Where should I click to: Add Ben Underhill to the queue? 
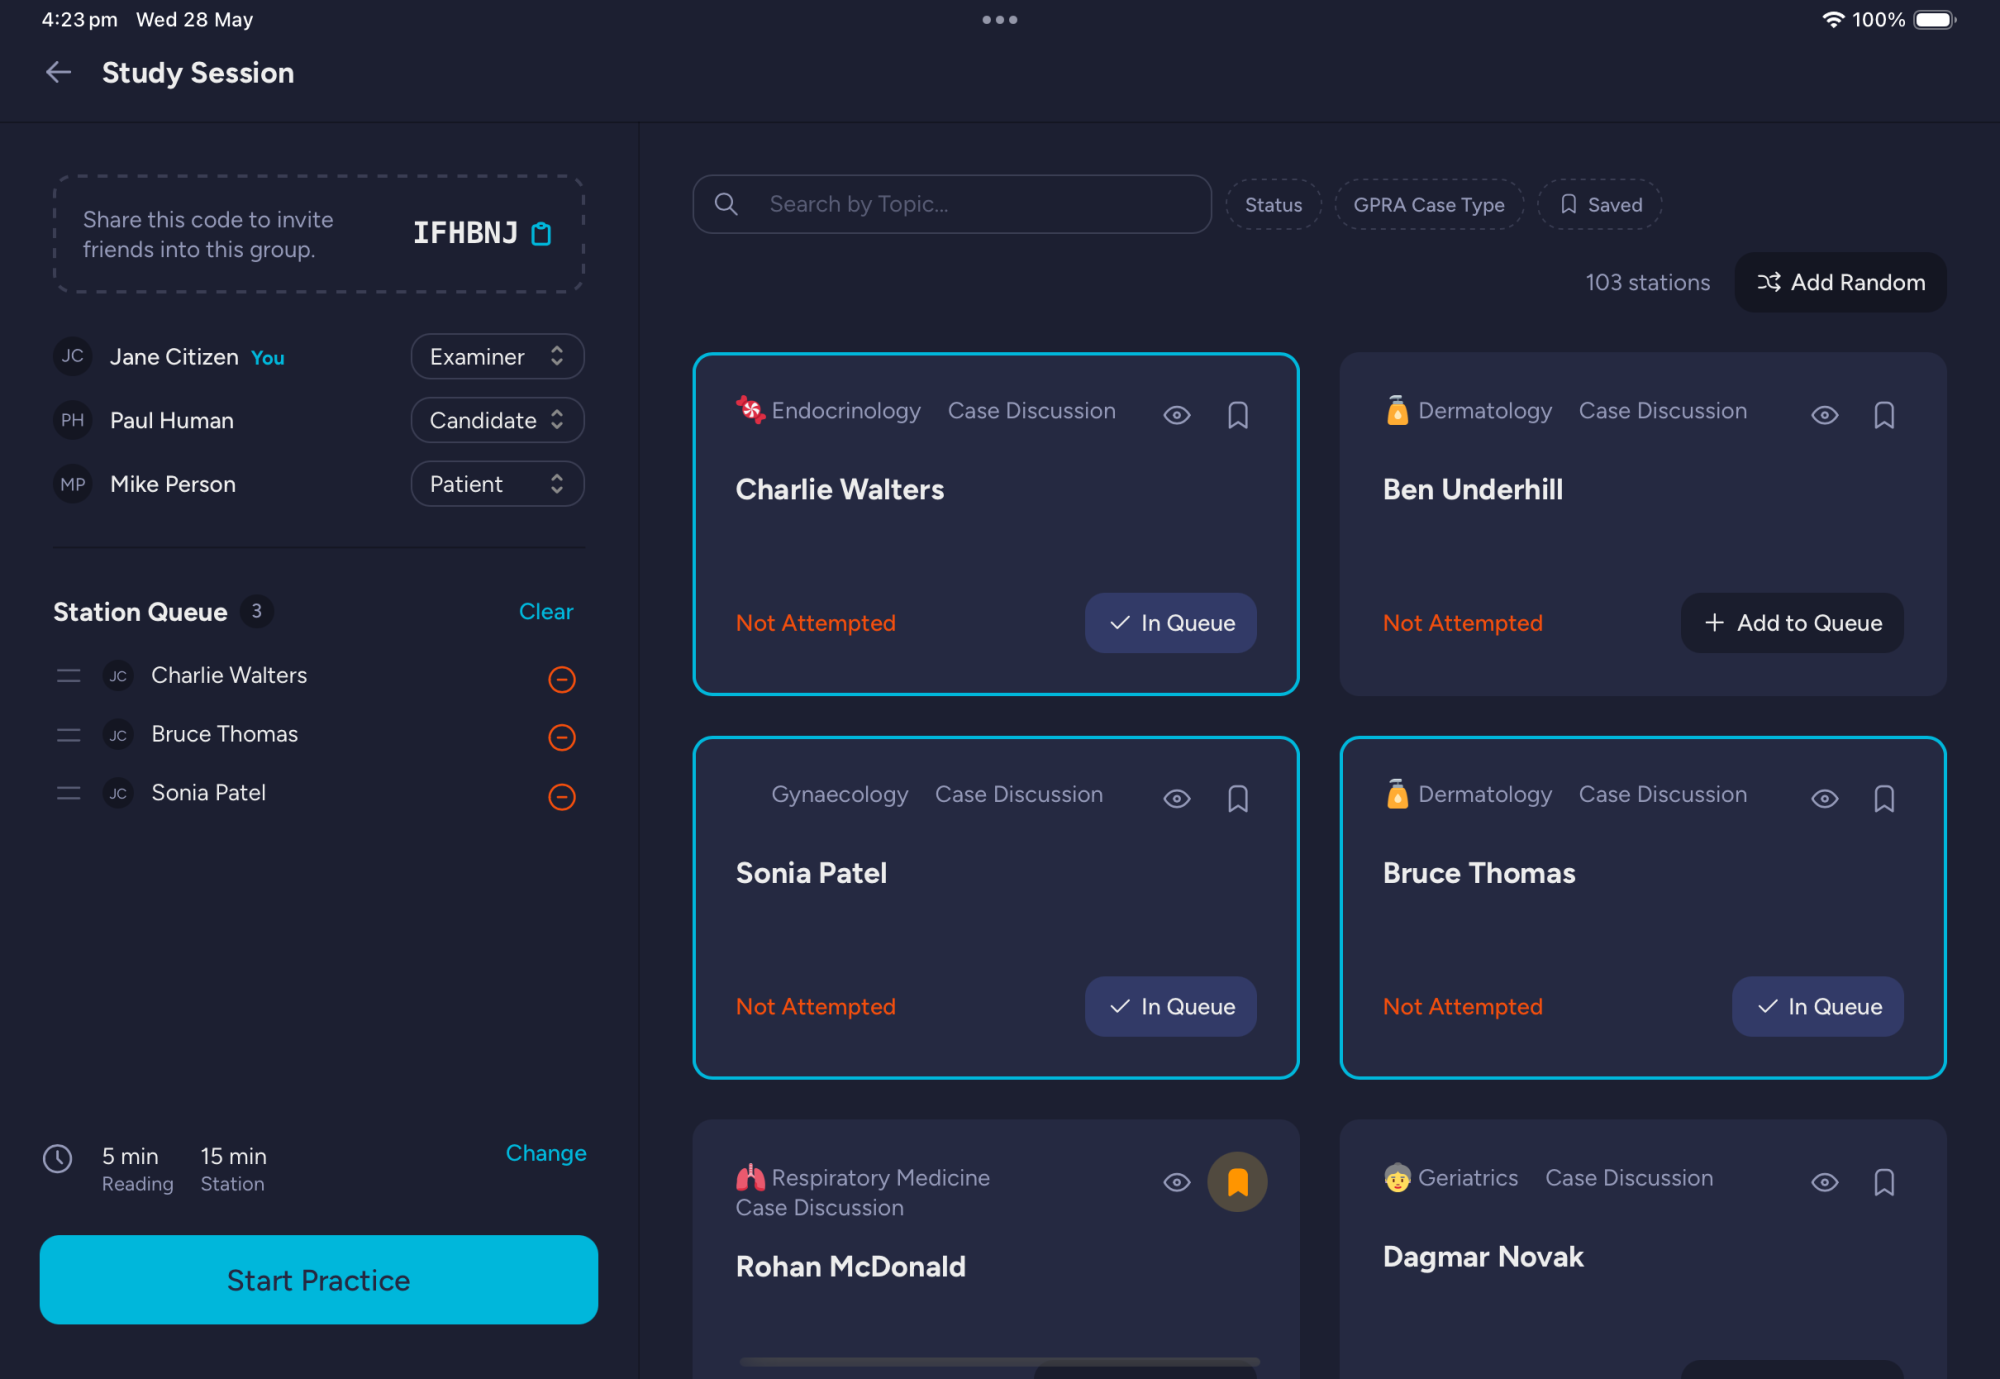pyautogui.click(x=1792, y=623)
